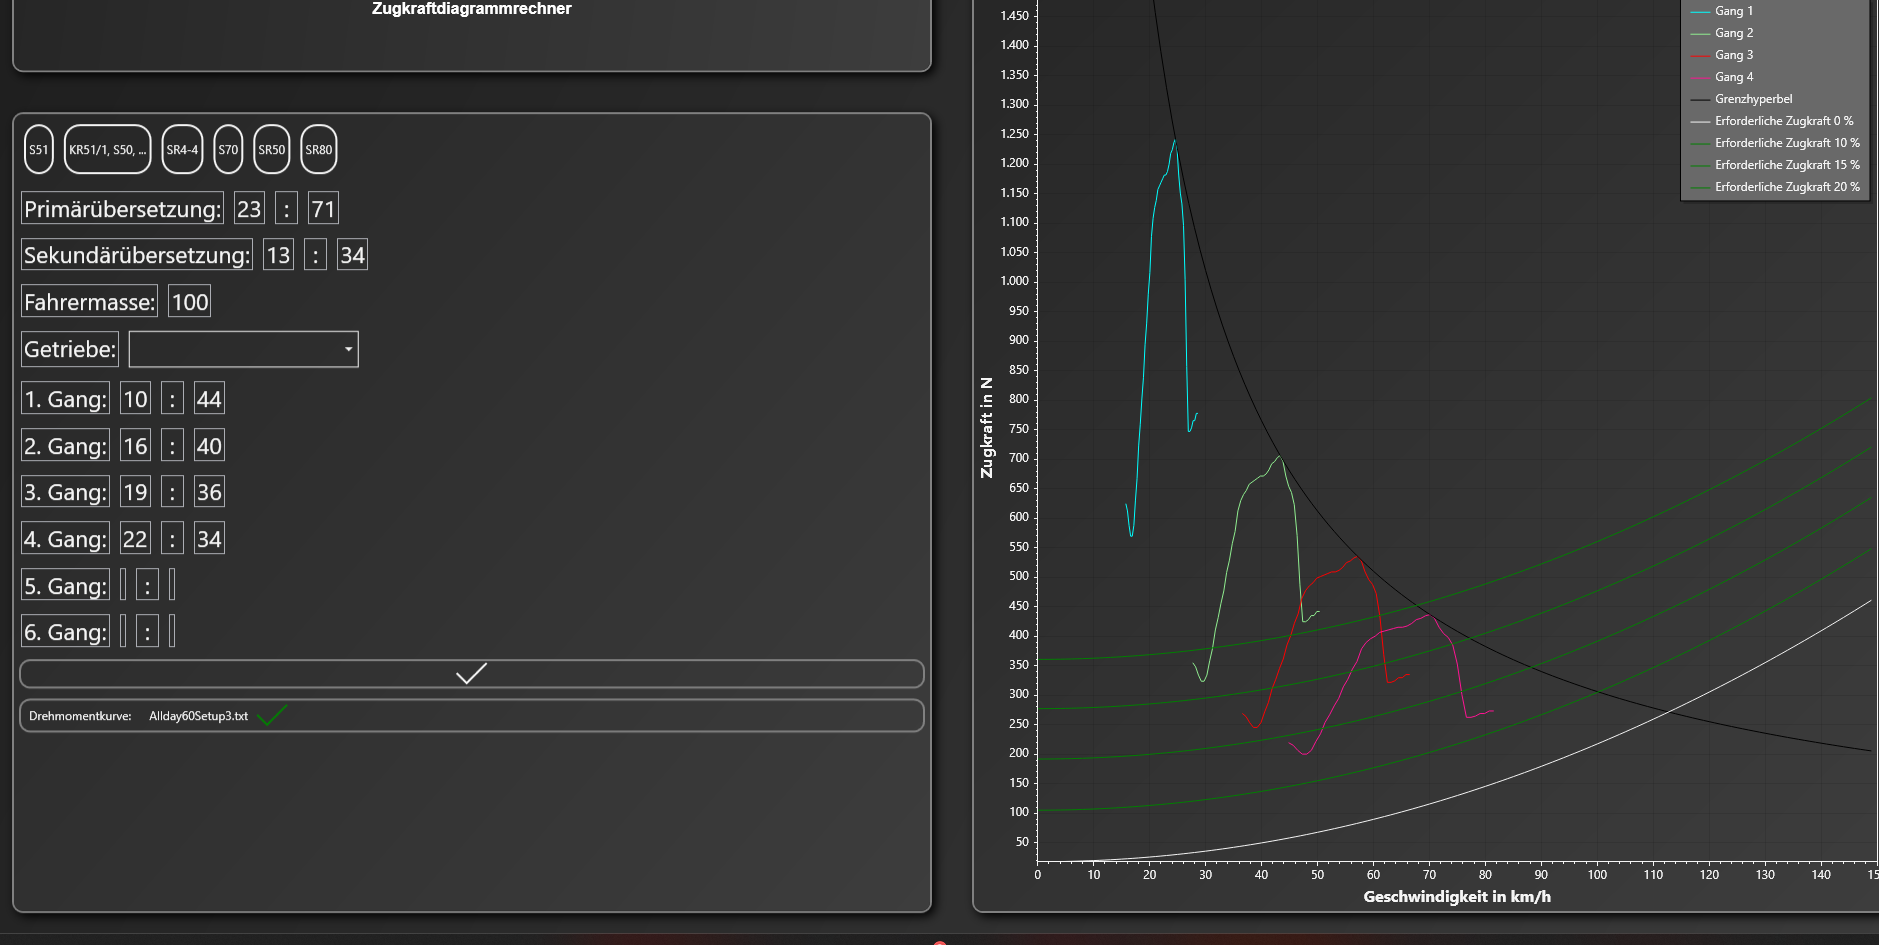Image resolution: width=1879 pixels, height=945 pixels.
Task: Click the Primärübersetzung second value 71
Action: tap(323, 209)
